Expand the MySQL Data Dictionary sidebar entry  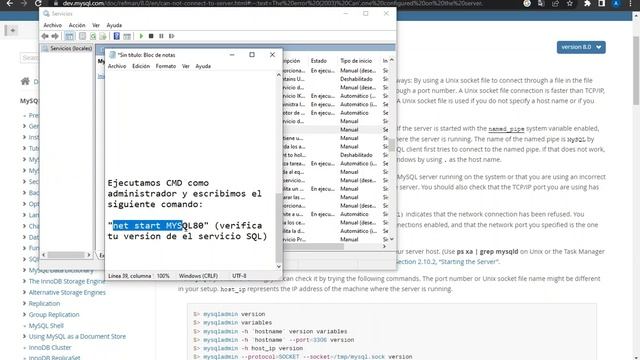pos(24,270)
